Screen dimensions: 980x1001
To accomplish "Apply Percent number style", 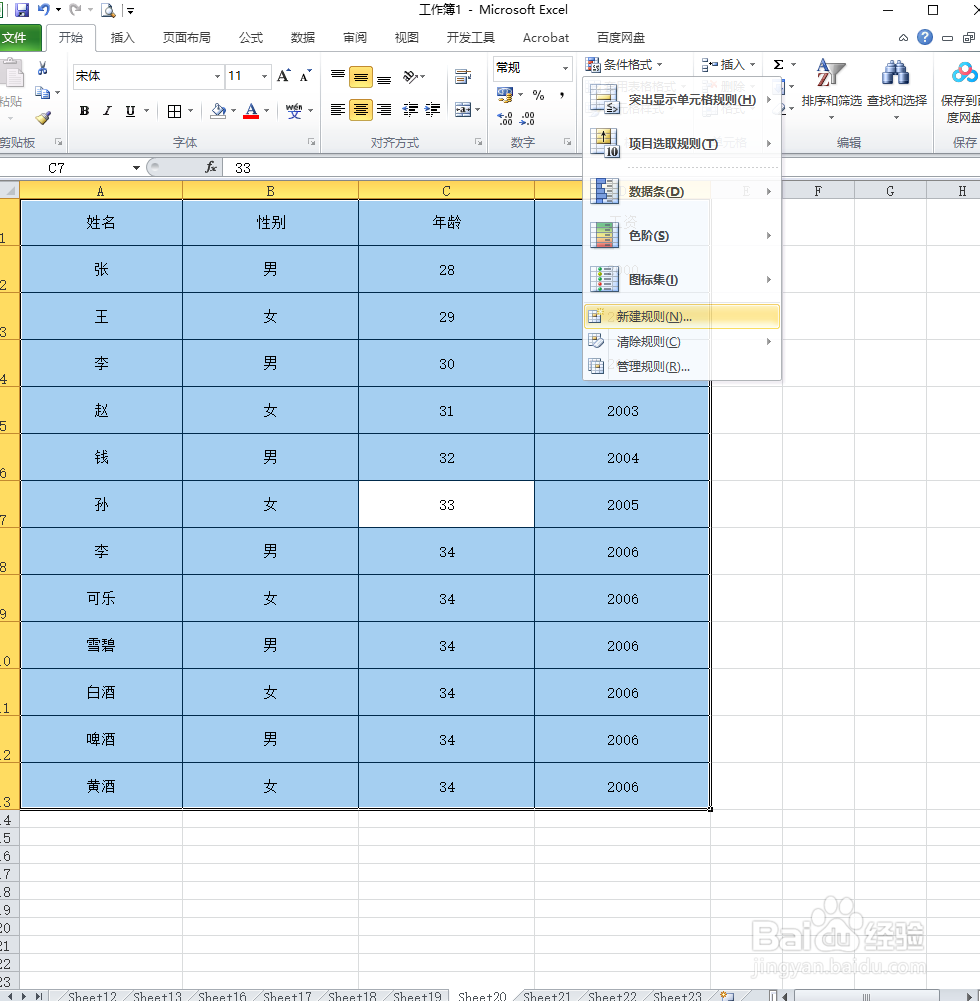I will point(539,95).
